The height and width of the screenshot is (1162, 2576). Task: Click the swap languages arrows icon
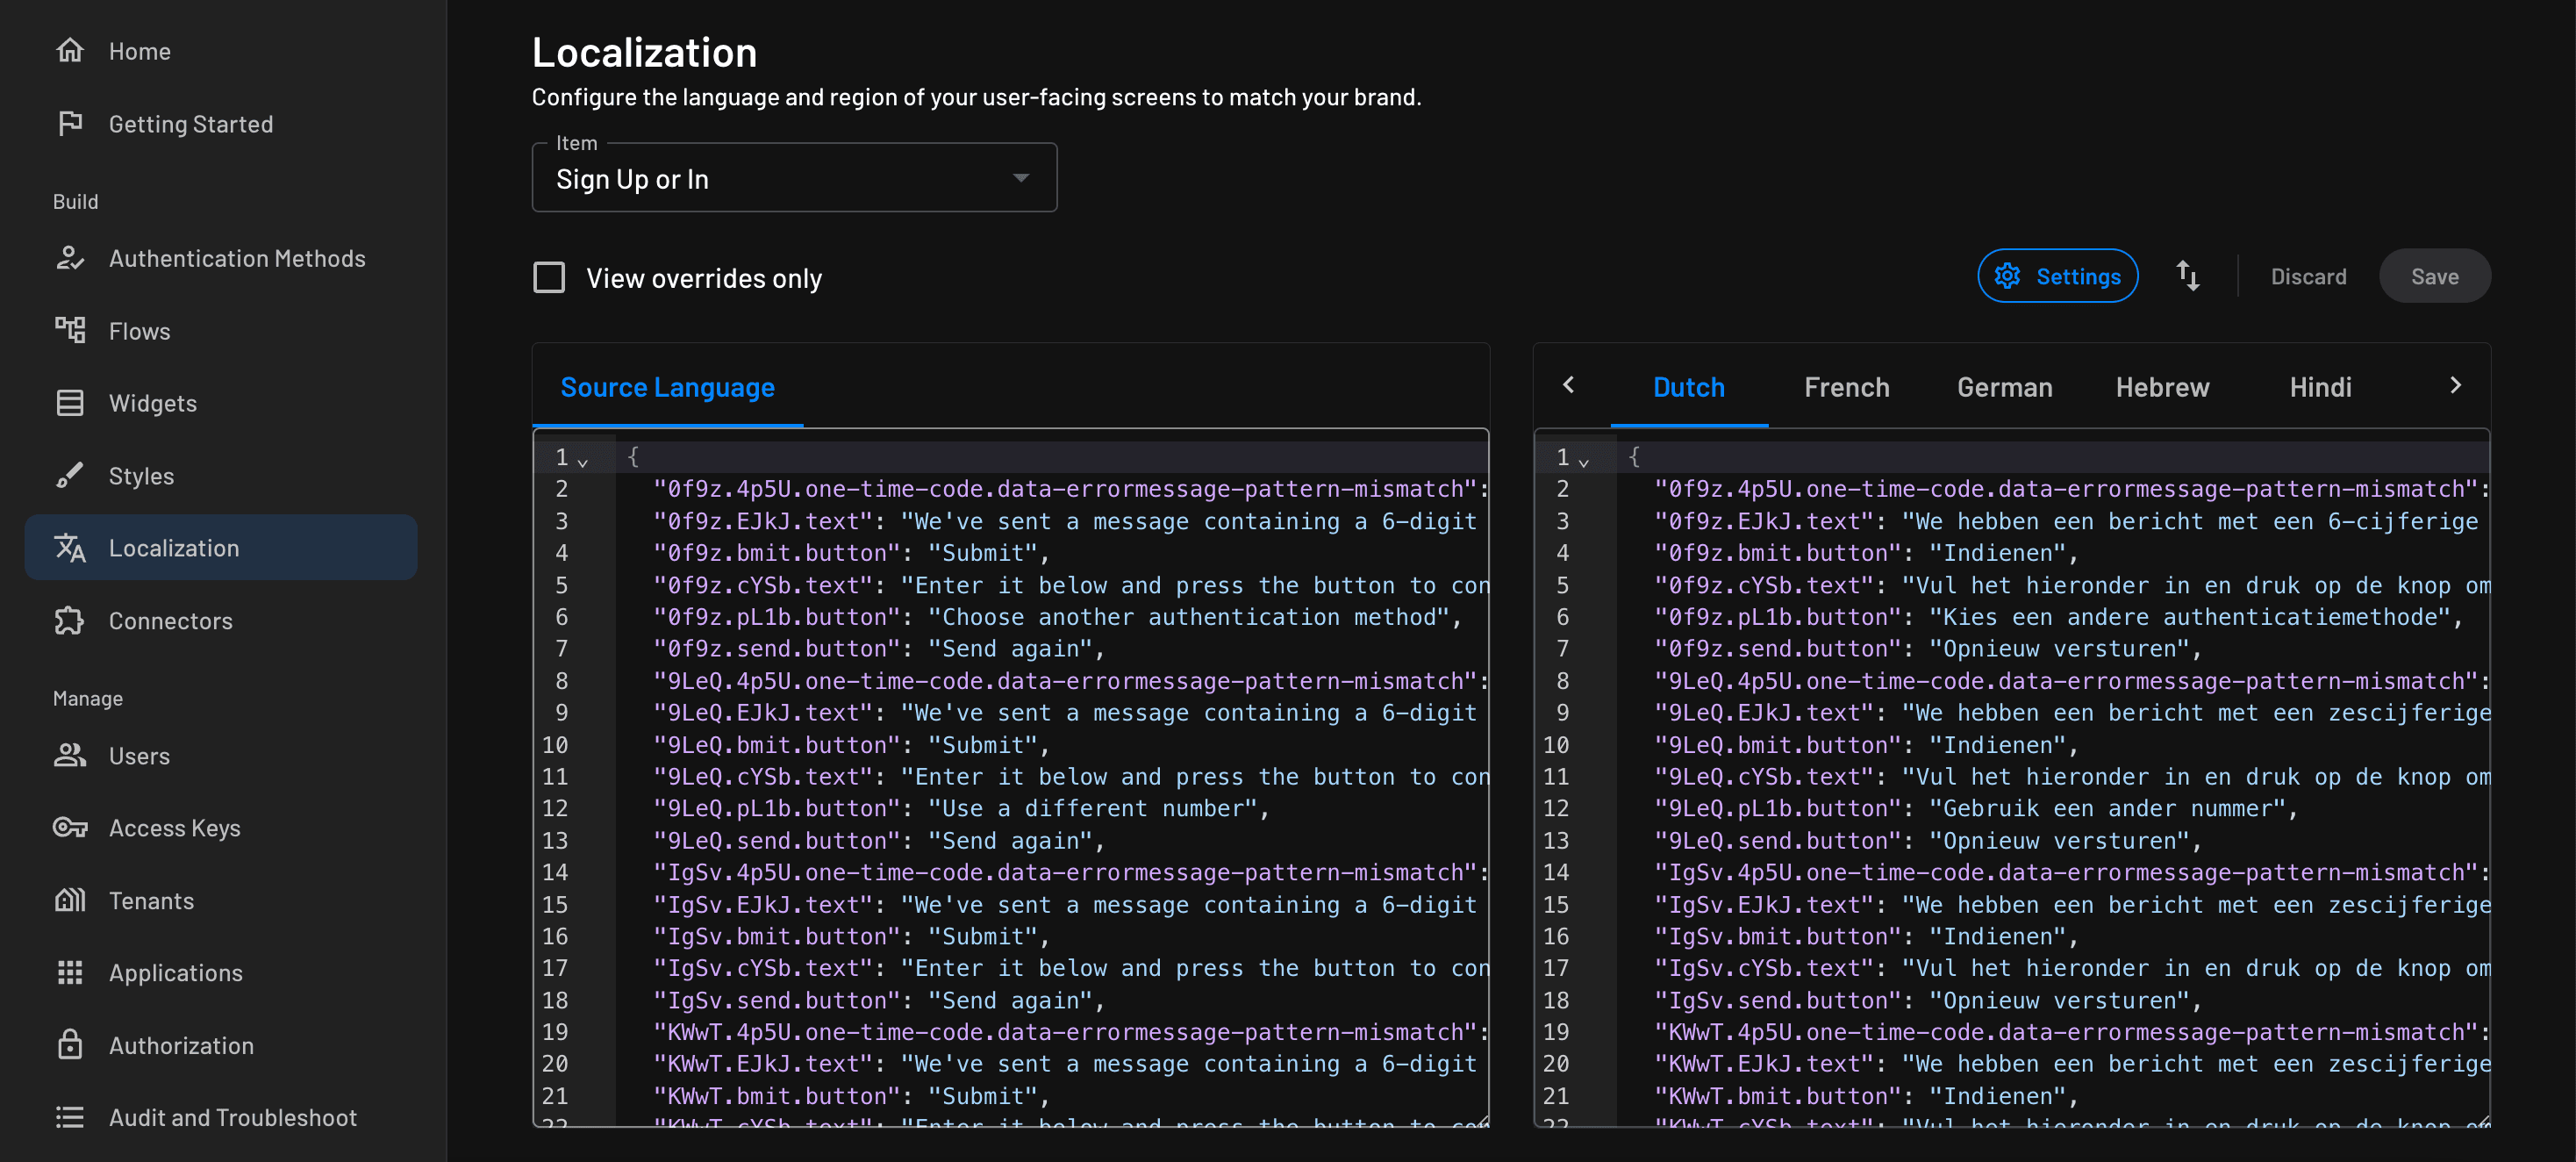[2187, 276]
